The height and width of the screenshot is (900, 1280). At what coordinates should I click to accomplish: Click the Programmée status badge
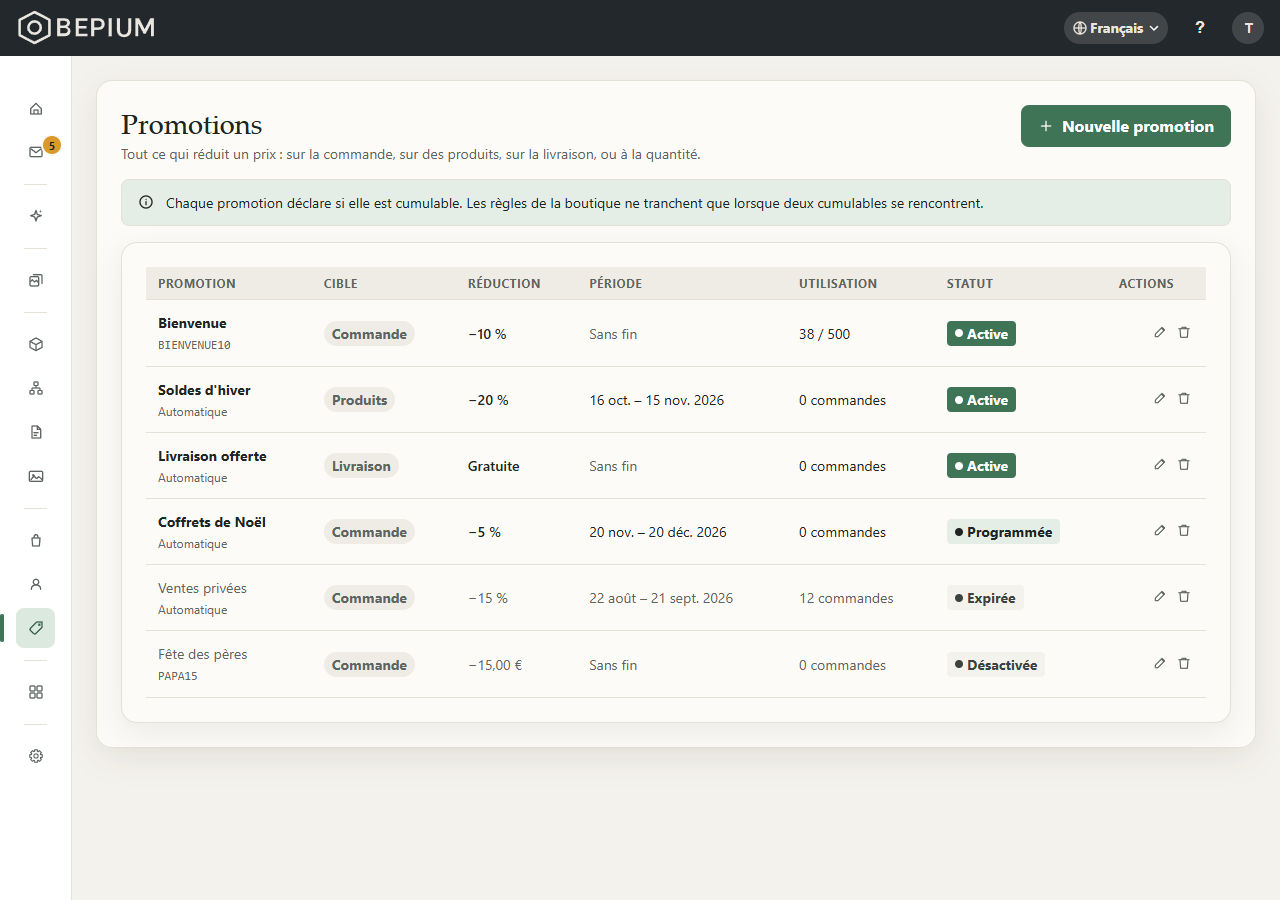point(1003,532)
